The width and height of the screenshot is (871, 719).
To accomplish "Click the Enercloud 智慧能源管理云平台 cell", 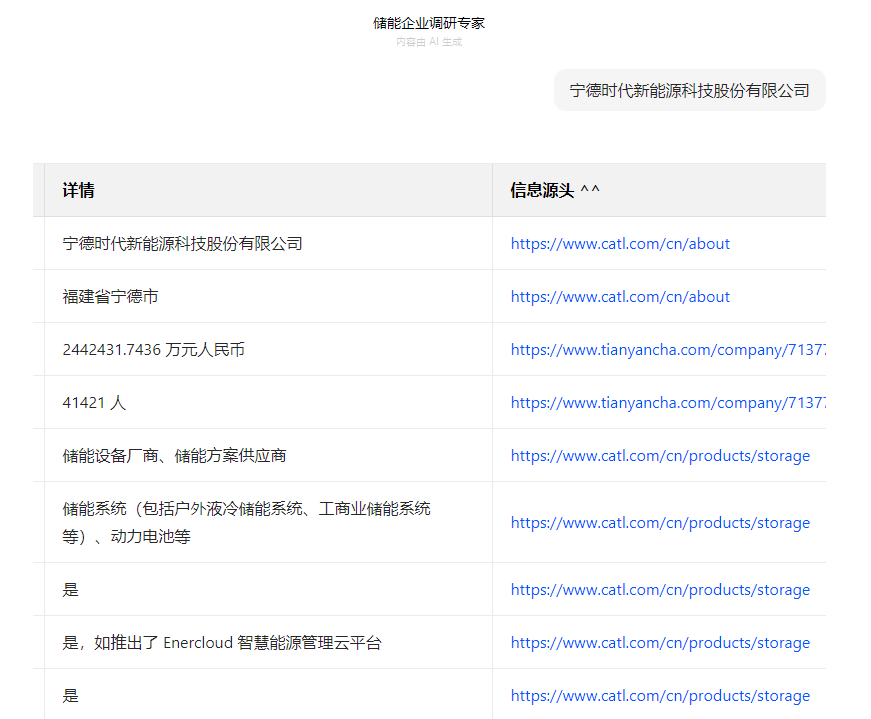I will 222,643.
